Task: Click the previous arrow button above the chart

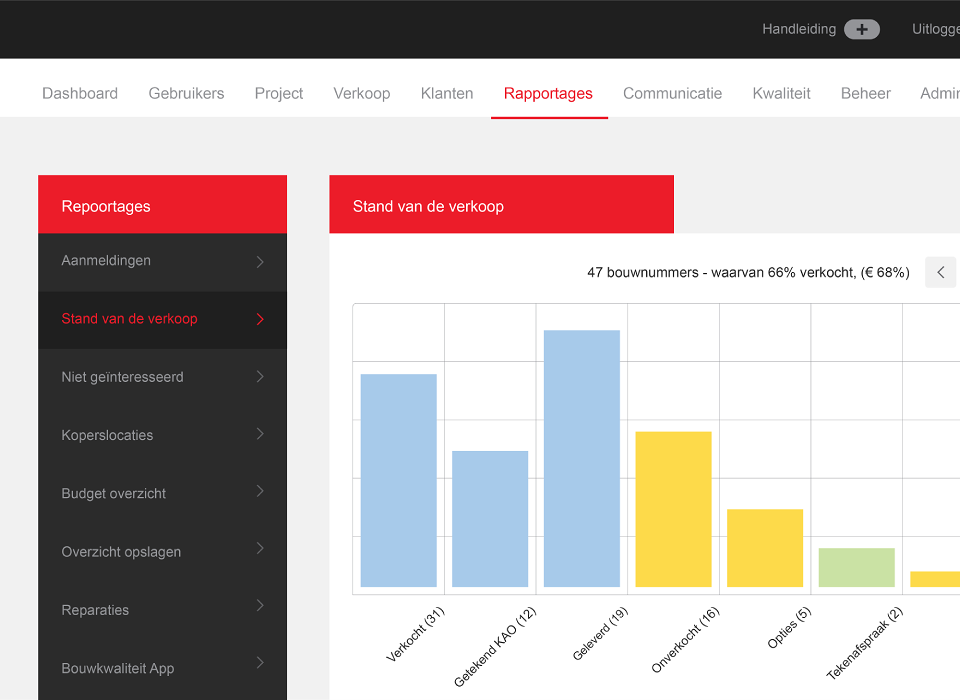Action: tap(940, 272)
